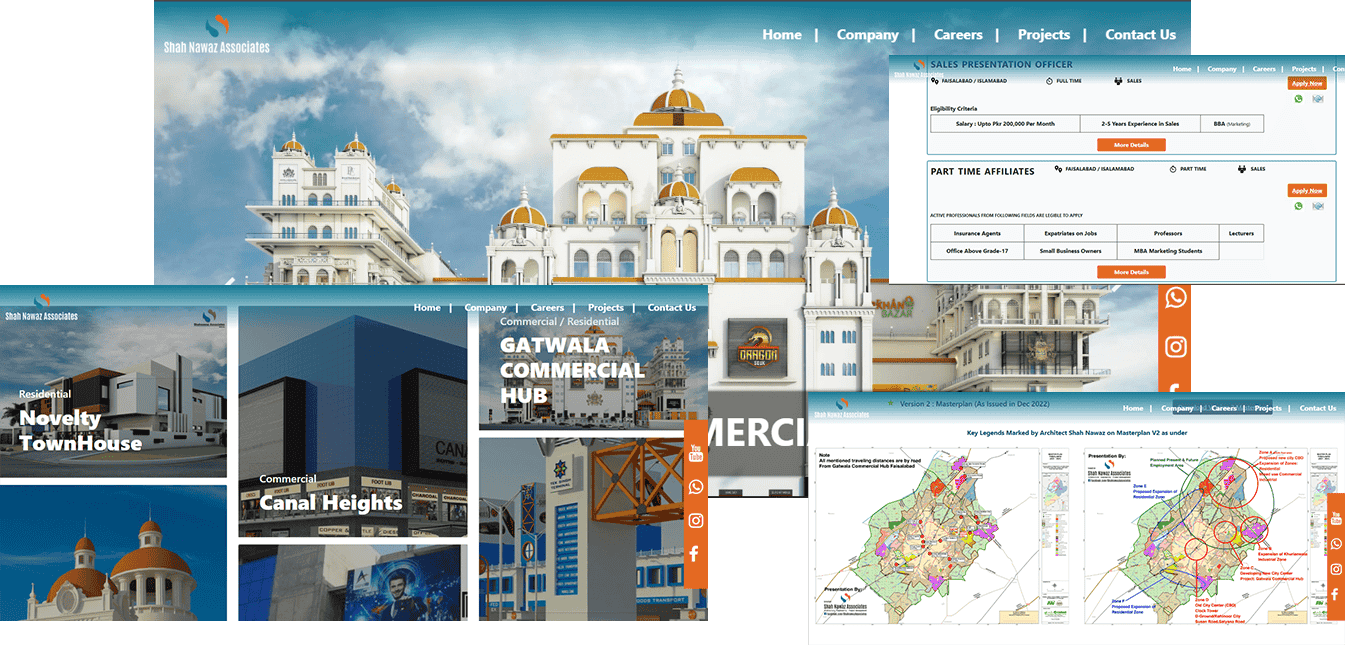Click the Small Business Owners cell

pyautogui.click(x=1070, y=251)
